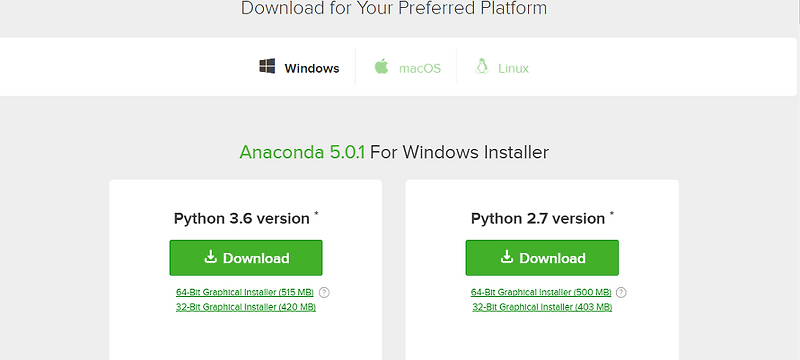Open help icon beside 515 MB installer
Viewport: 800px width, 360px height.
point(324,293)
